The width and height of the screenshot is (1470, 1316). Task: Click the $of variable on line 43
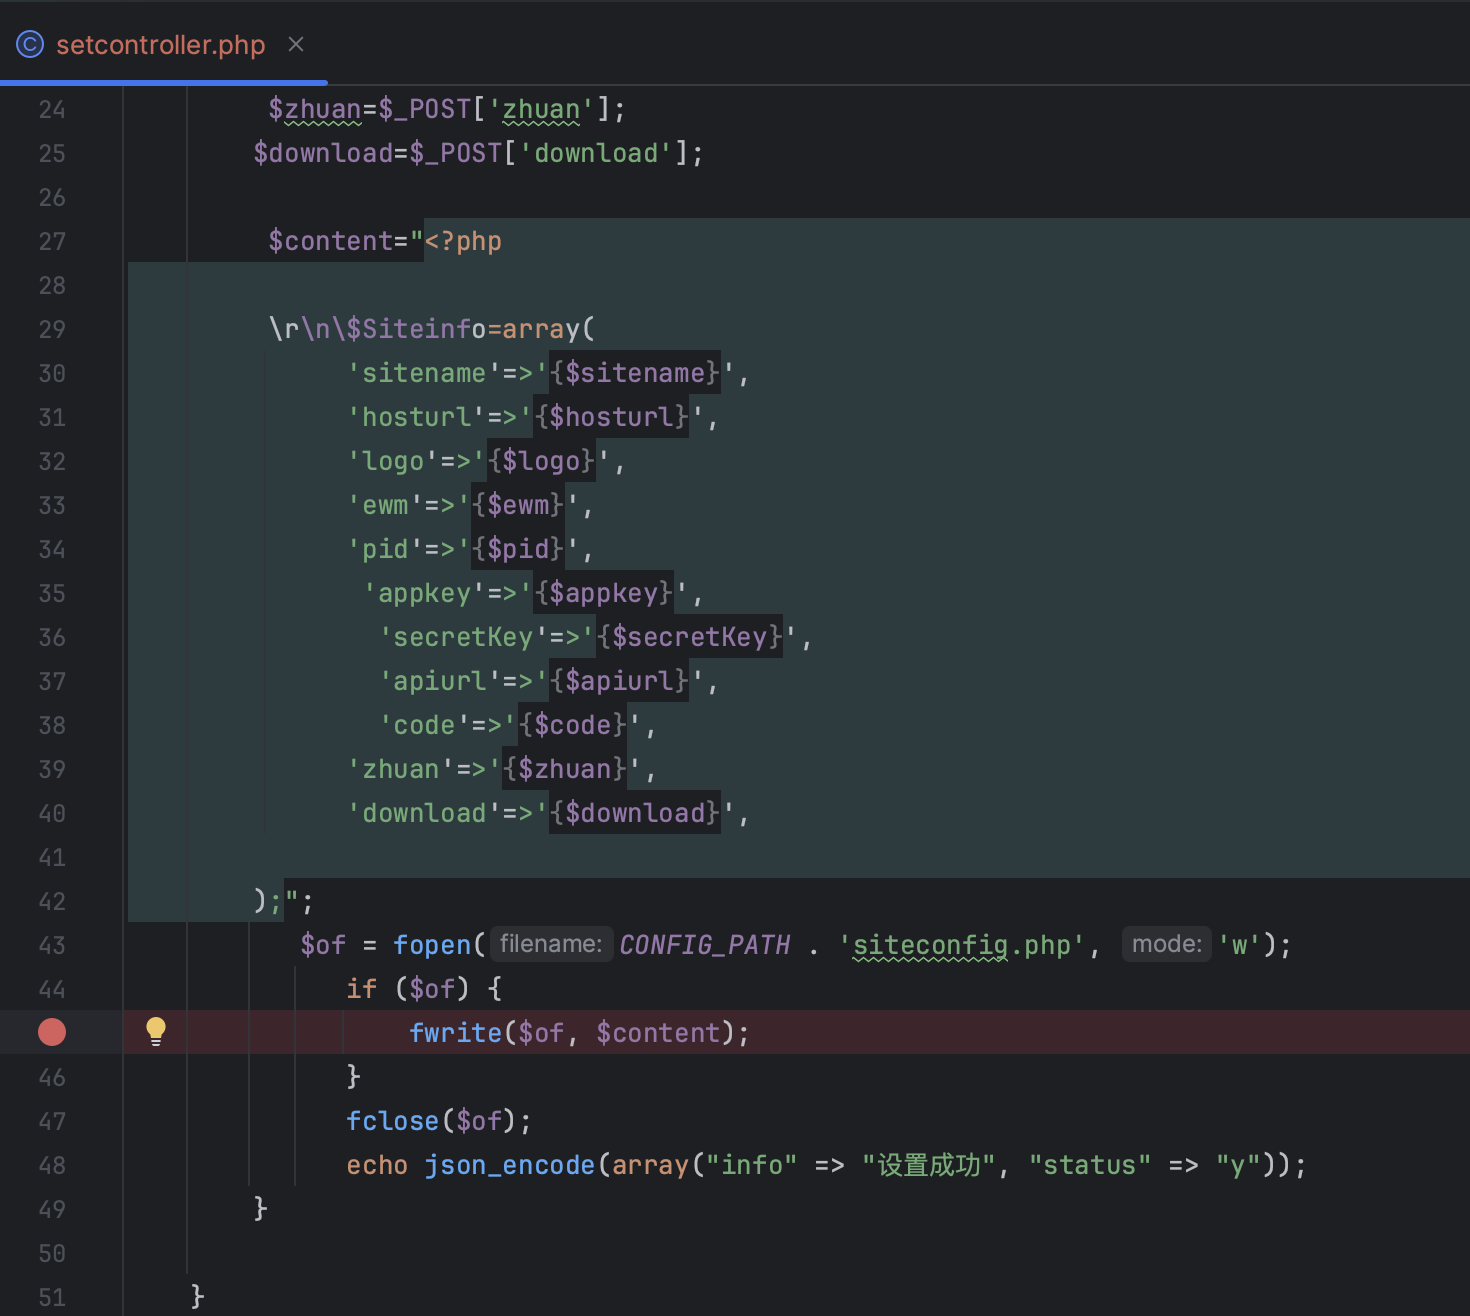323,945
